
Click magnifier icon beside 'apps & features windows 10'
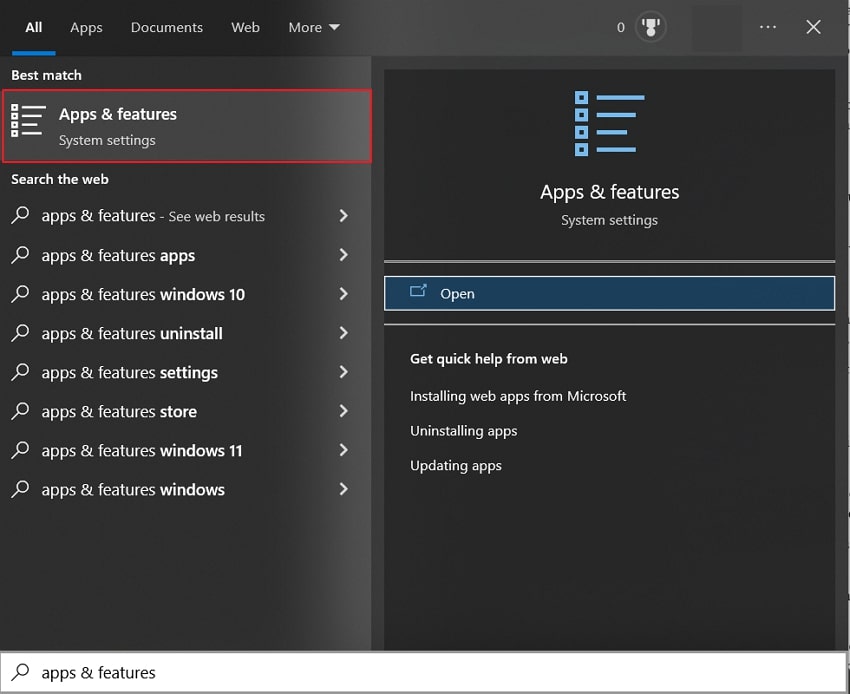tap(20, 293)
